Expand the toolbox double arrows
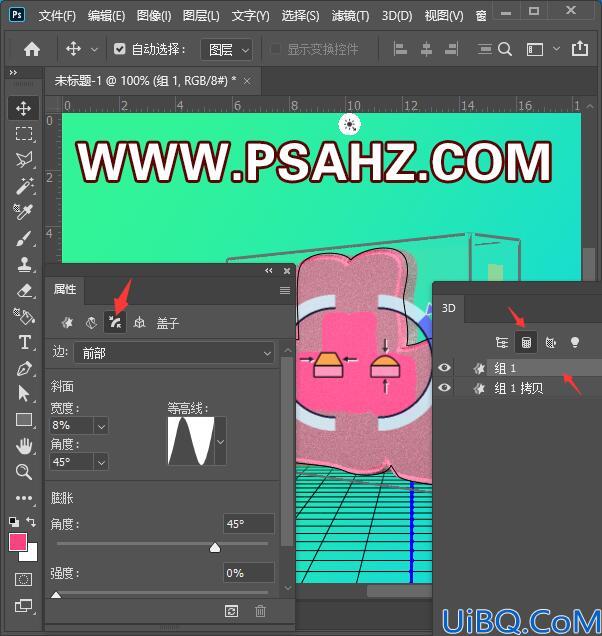 pyautogui.click(x=13, y=73)
